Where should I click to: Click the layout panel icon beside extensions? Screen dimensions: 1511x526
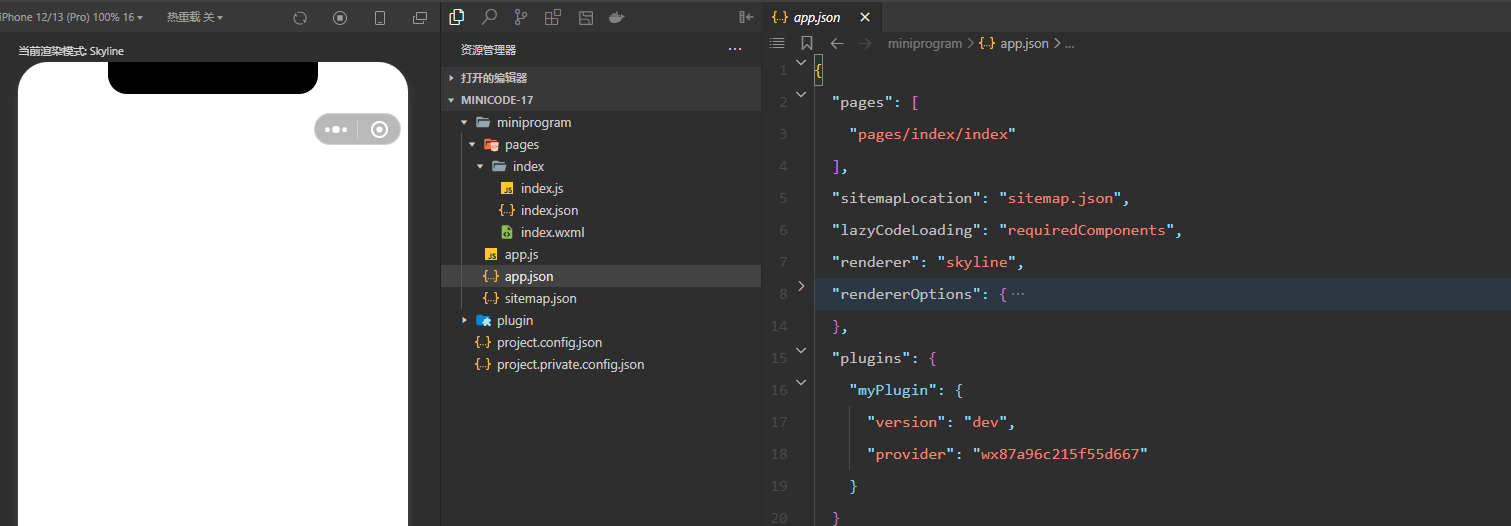(x=586, y=17)
